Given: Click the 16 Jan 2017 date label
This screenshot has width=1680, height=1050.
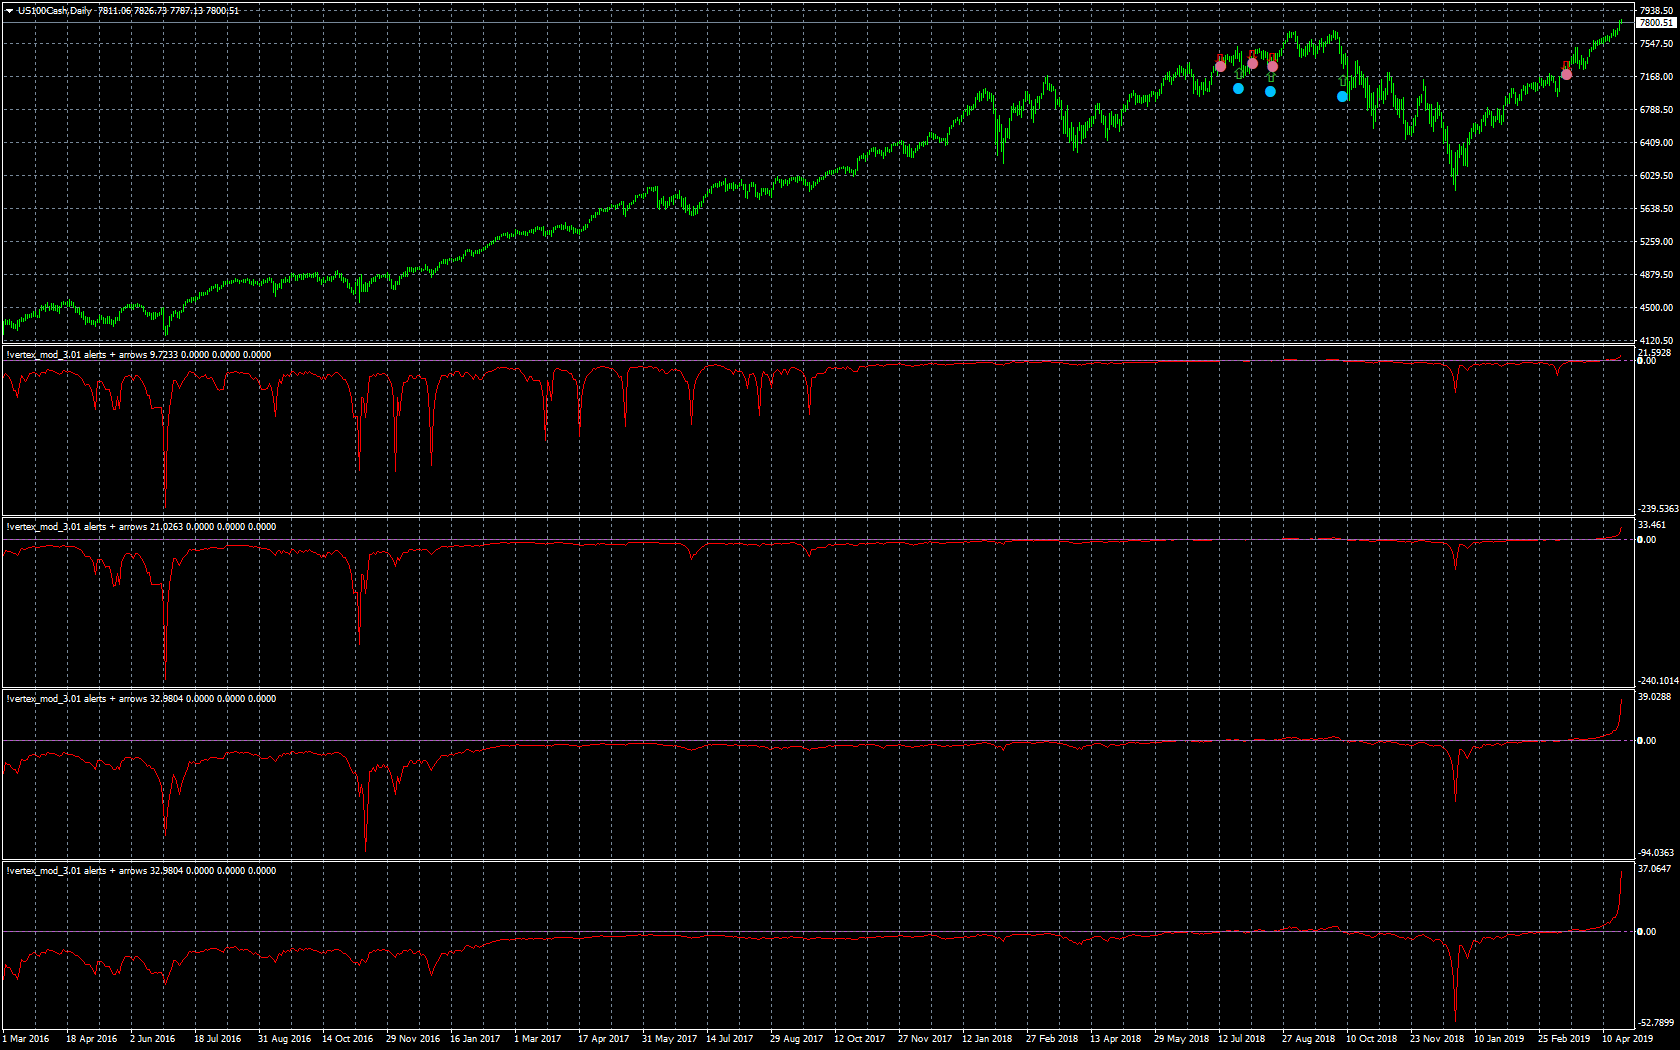Looking at the screenshot, I should pos(475,1039).
